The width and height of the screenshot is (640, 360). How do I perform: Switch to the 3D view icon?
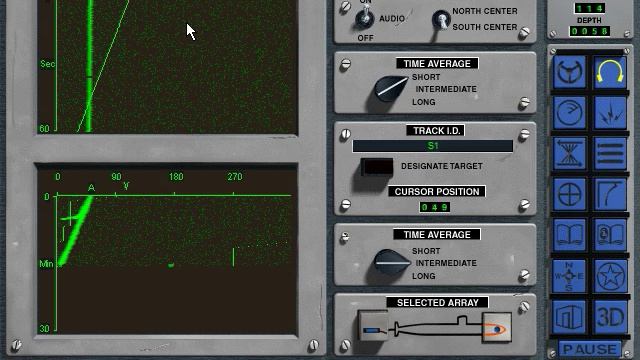pos(610,317)
